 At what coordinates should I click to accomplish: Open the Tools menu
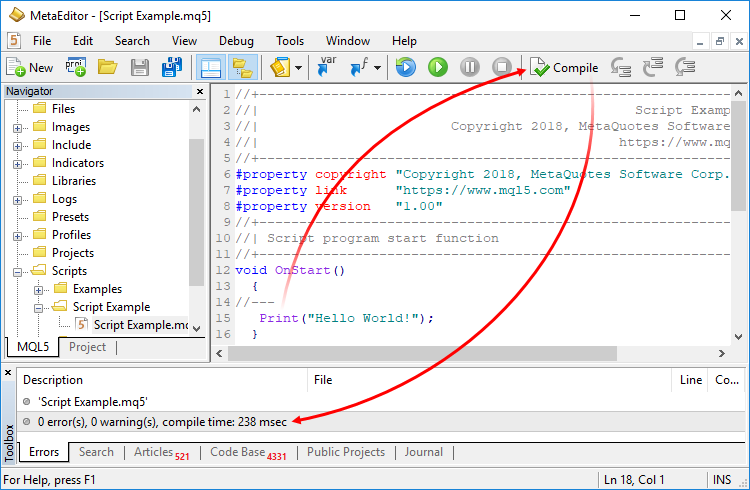290,41
